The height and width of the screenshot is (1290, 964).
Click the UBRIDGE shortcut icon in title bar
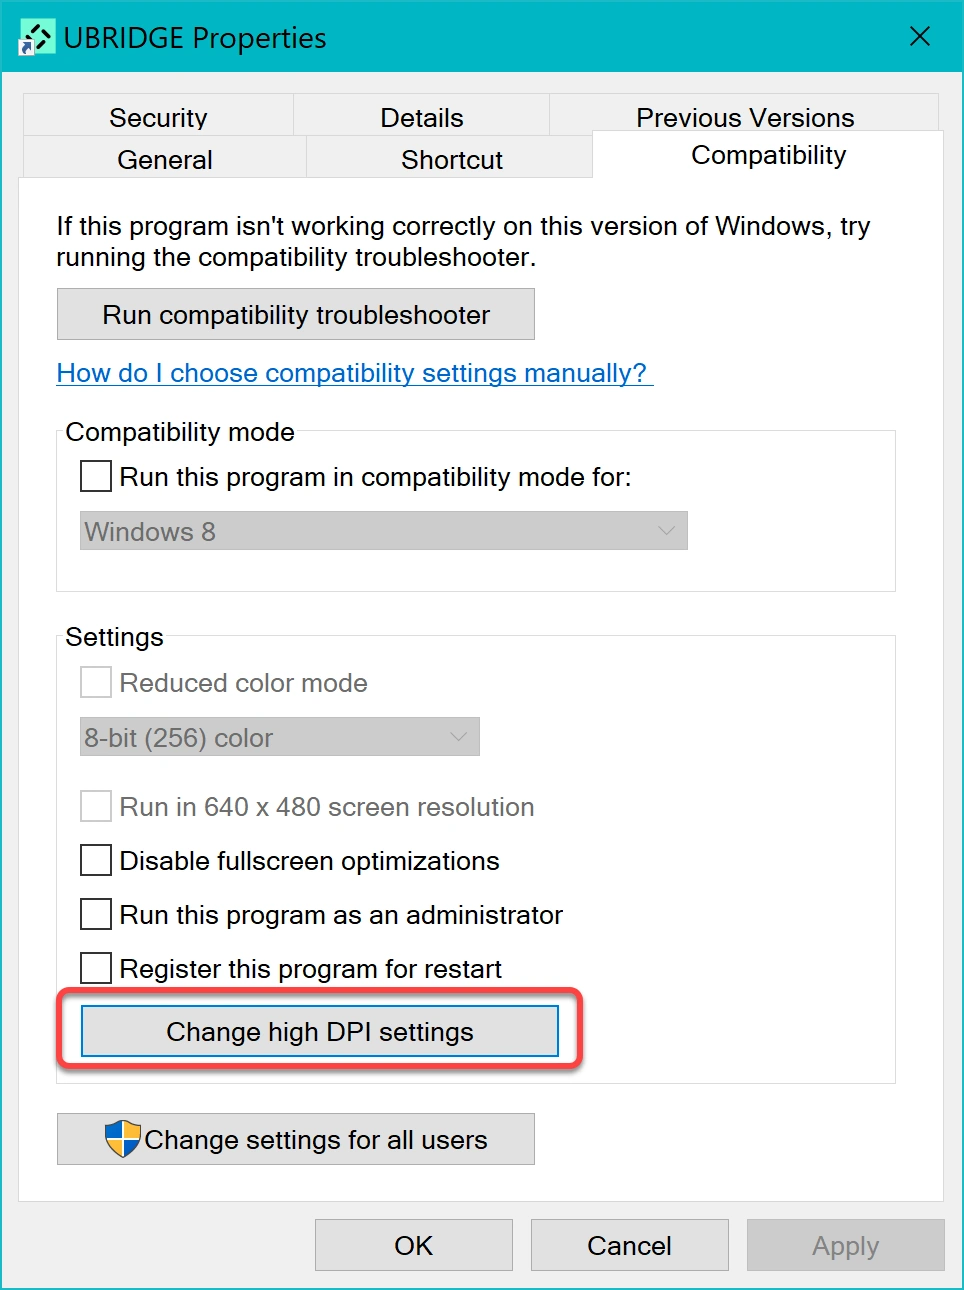36,38
